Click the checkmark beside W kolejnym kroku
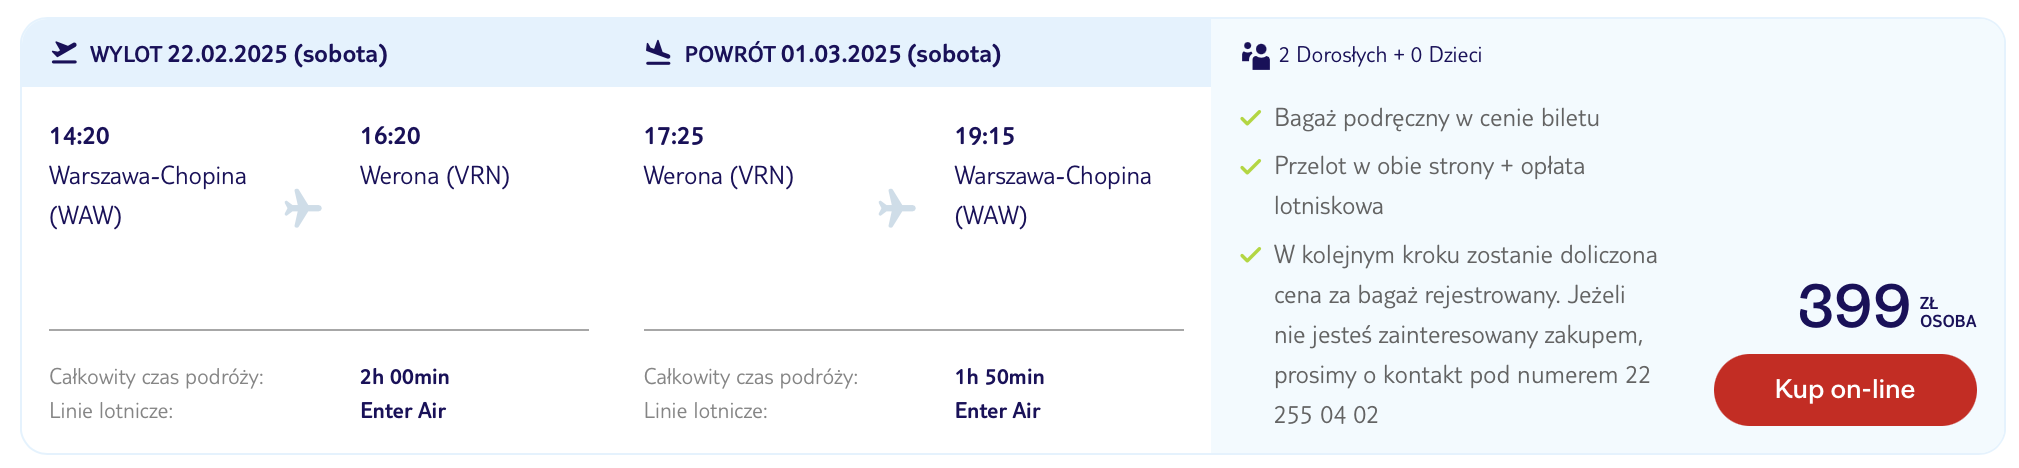 [x=1250, y=256]
